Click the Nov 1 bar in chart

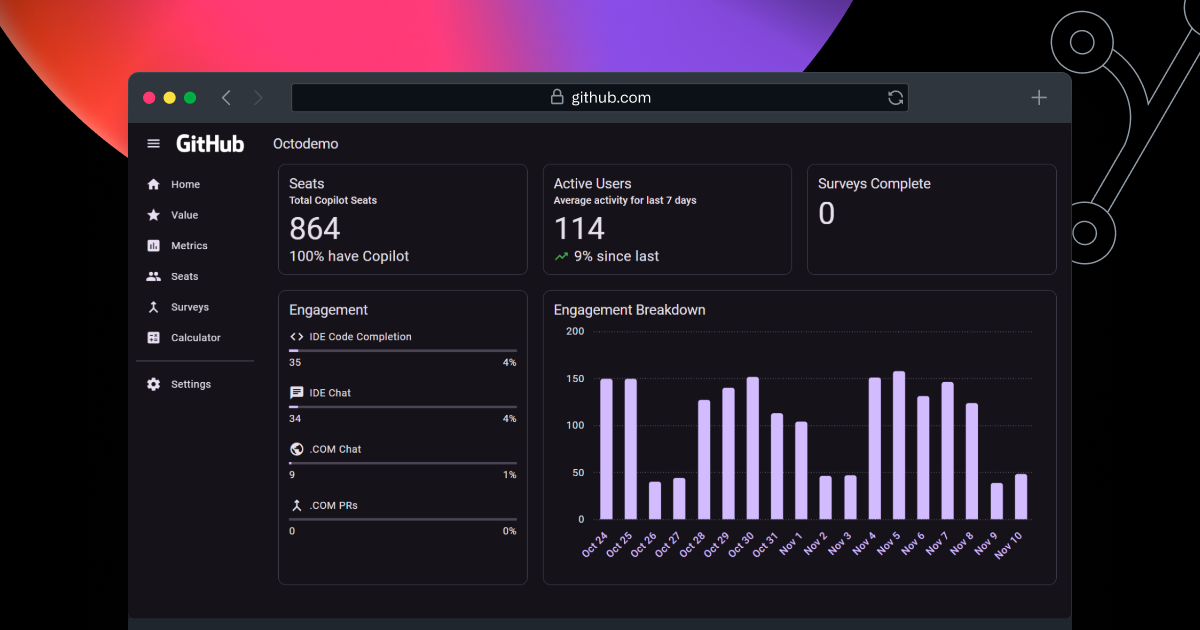pyautogui.click(x=801, y=471)
